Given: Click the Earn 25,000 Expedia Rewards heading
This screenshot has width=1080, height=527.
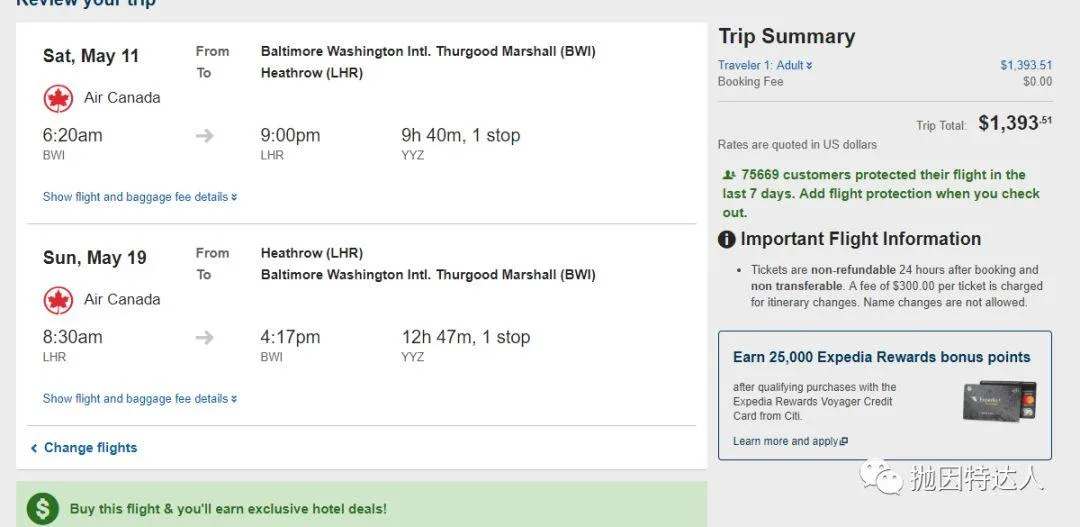Looking at the screenshot, I should (x=881, y=357).
